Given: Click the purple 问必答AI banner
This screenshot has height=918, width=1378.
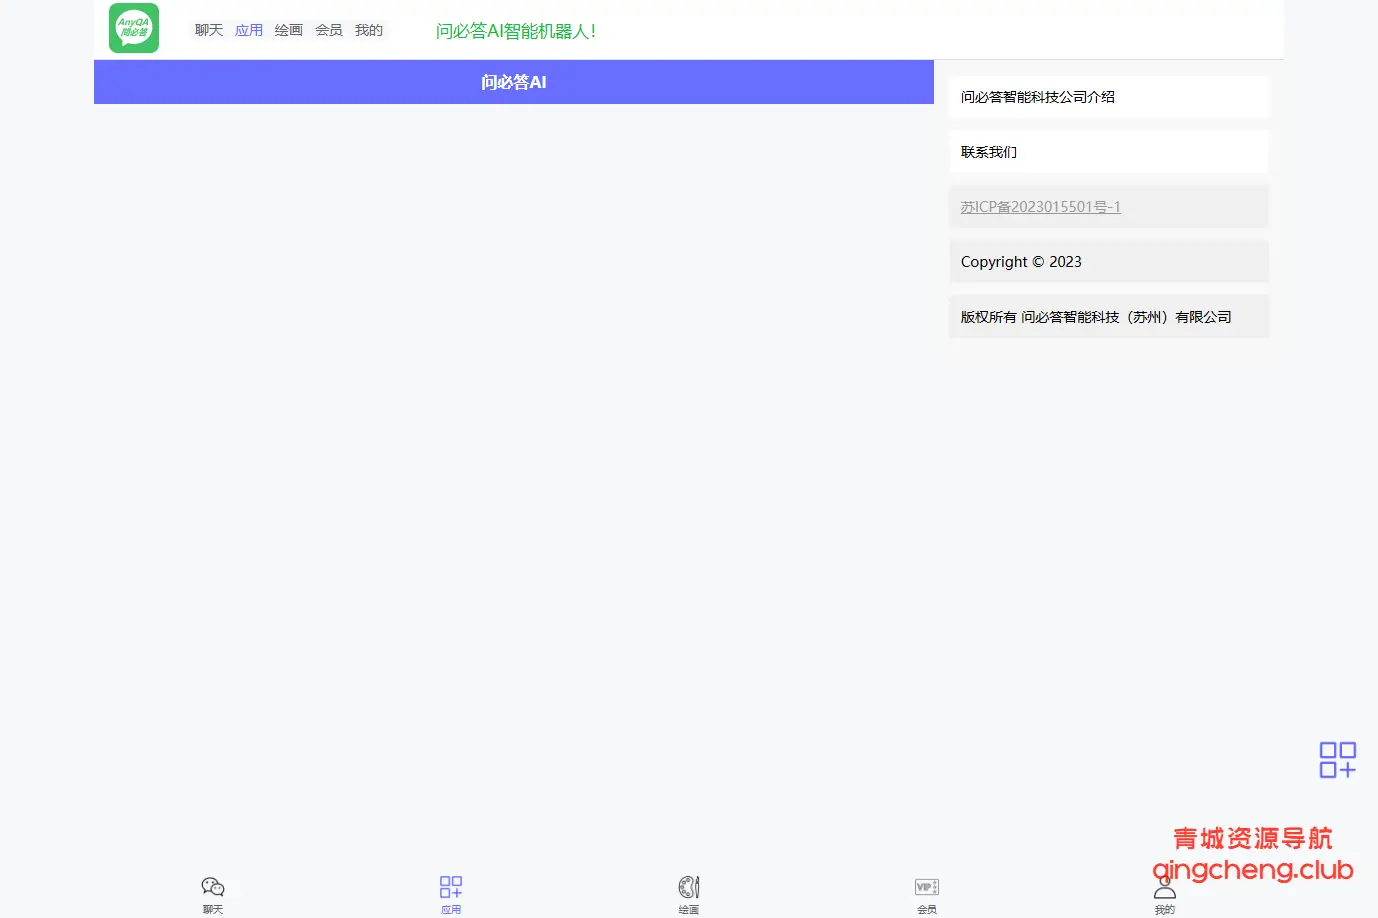Looking at the screenshot, I should point(514,82).
